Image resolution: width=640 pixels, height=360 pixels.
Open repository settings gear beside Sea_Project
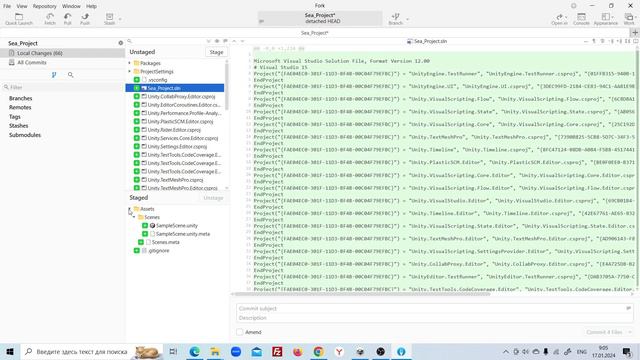point(120,43)
